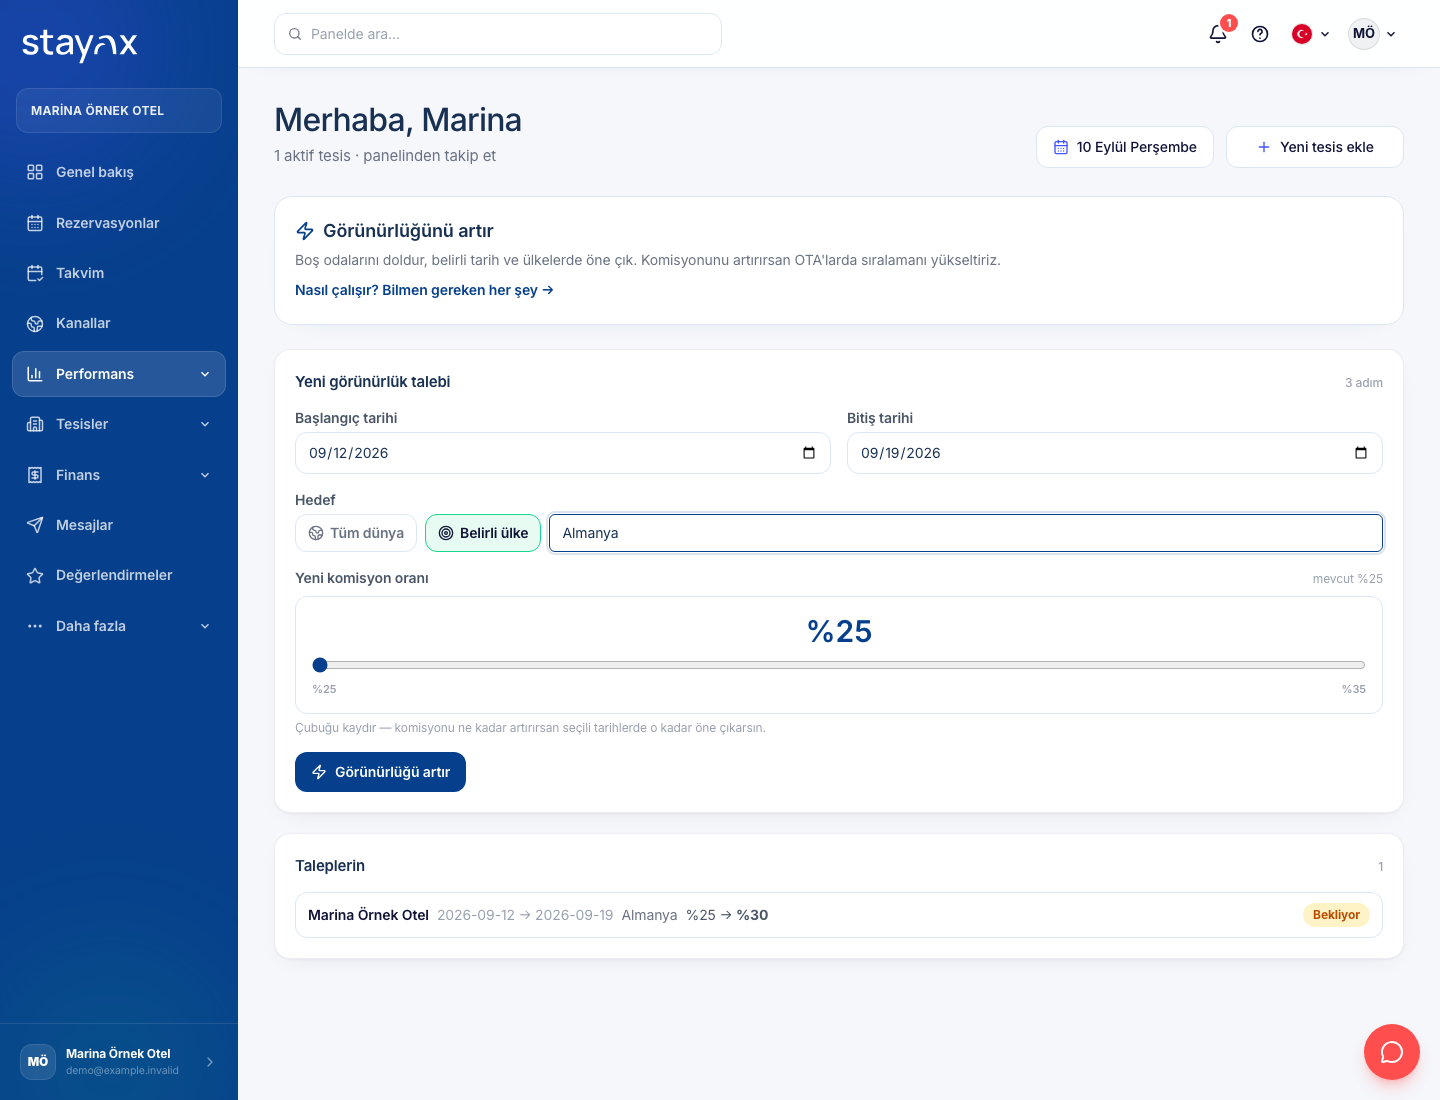Open the MÖ user account dropdown
This screenshot has height=1100, width=1440.
pos(1372,34)
